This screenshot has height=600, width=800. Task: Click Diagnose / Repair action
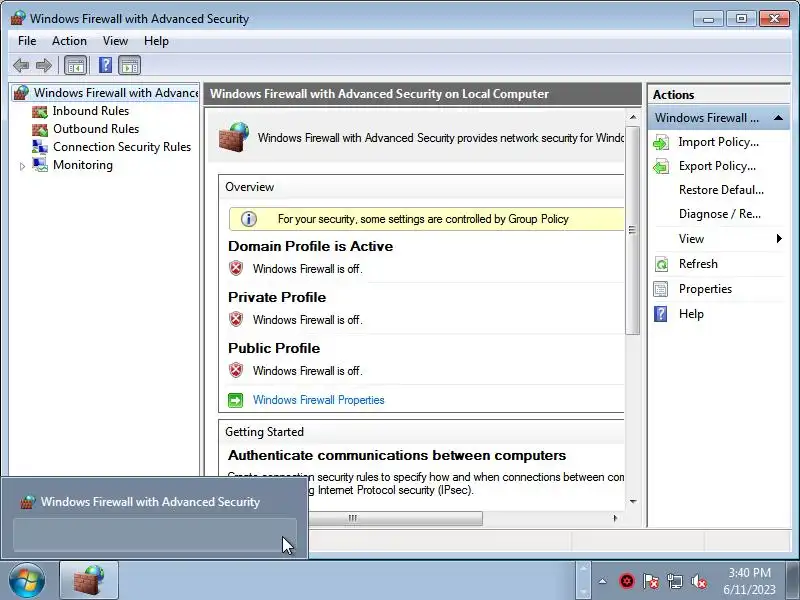point(719,214)
